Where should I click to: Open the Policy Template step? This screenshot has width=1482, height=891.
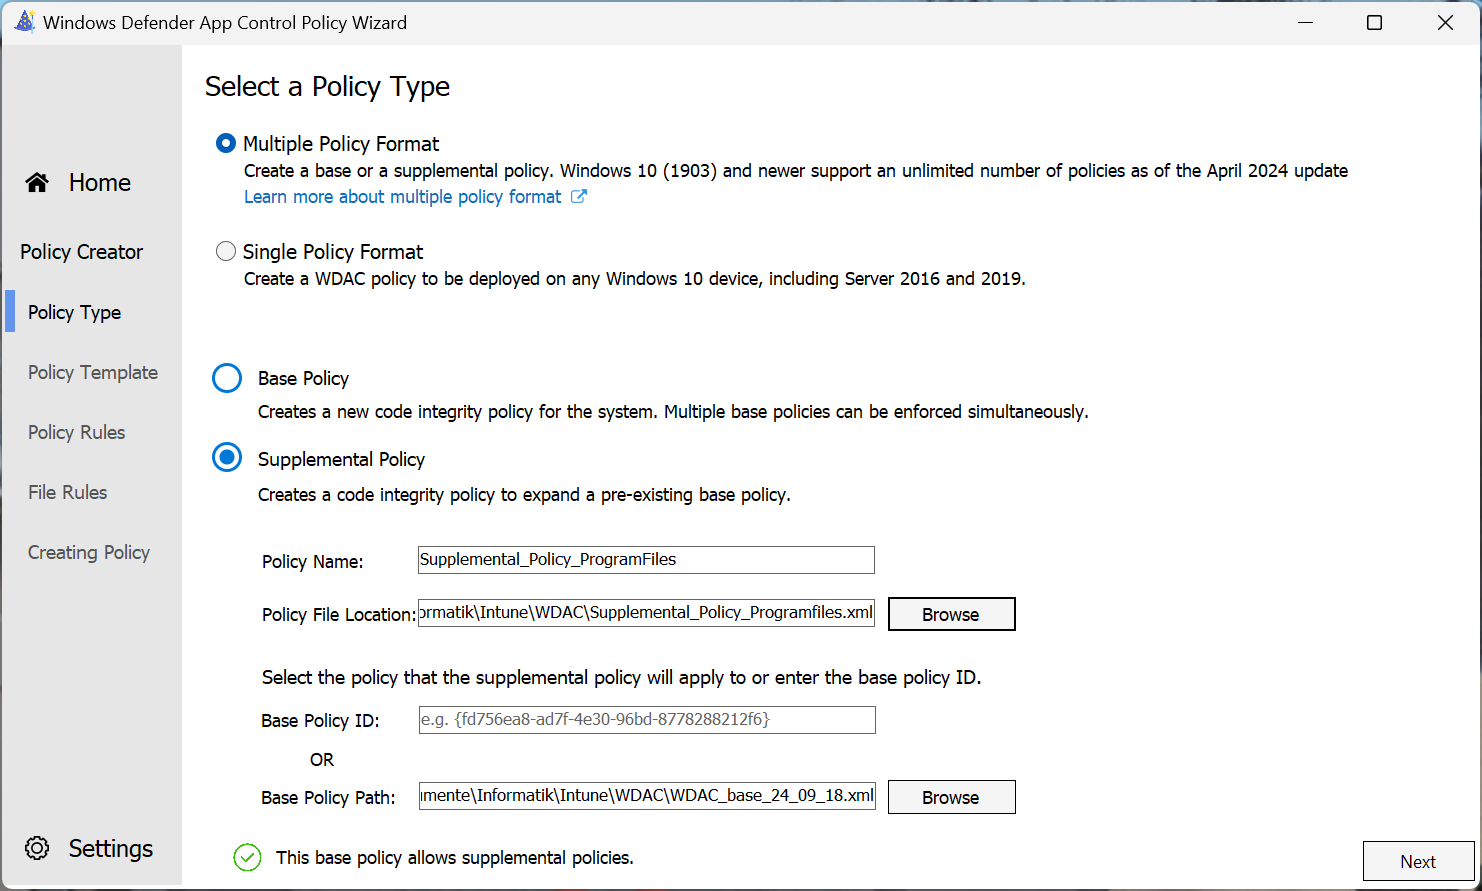point(93,372)
